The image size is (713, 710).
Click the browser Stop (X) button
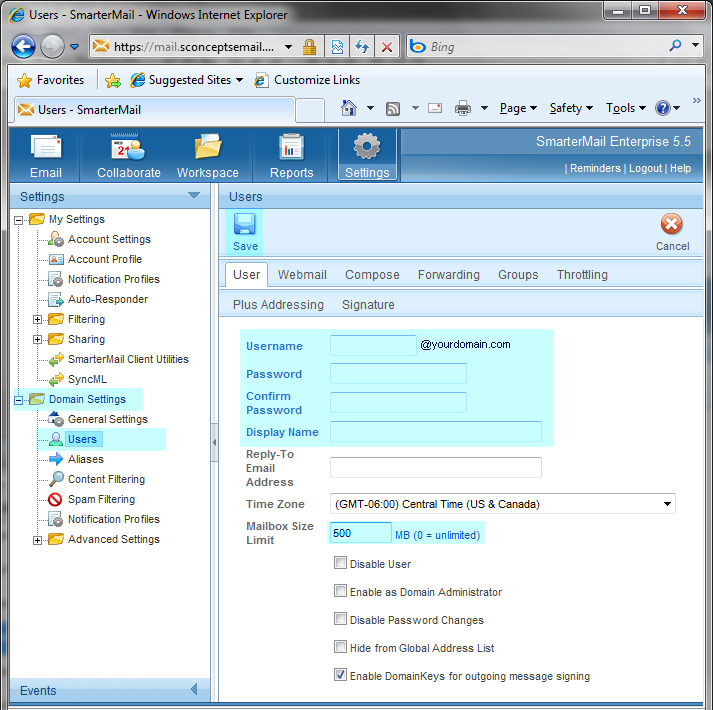(386, 47)
